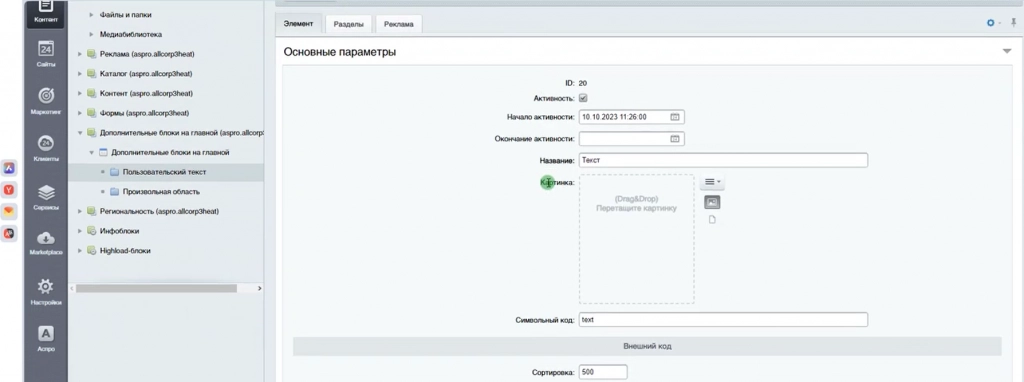Switch to the Реклама tab
This screenshot has height=382, width=1024.
[398, 24]
